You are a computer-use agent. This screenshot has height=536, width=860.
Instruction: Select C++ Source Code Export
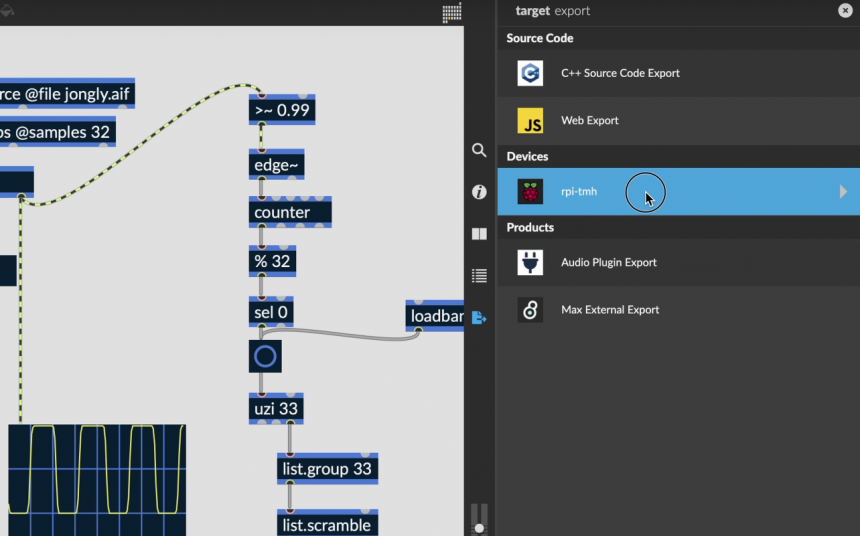(678, 73)
